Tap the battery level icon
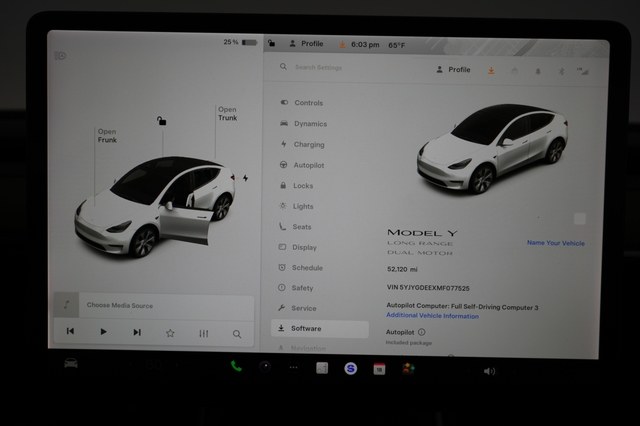The height and width of the screenshot is (426, 640). (249, 42)
